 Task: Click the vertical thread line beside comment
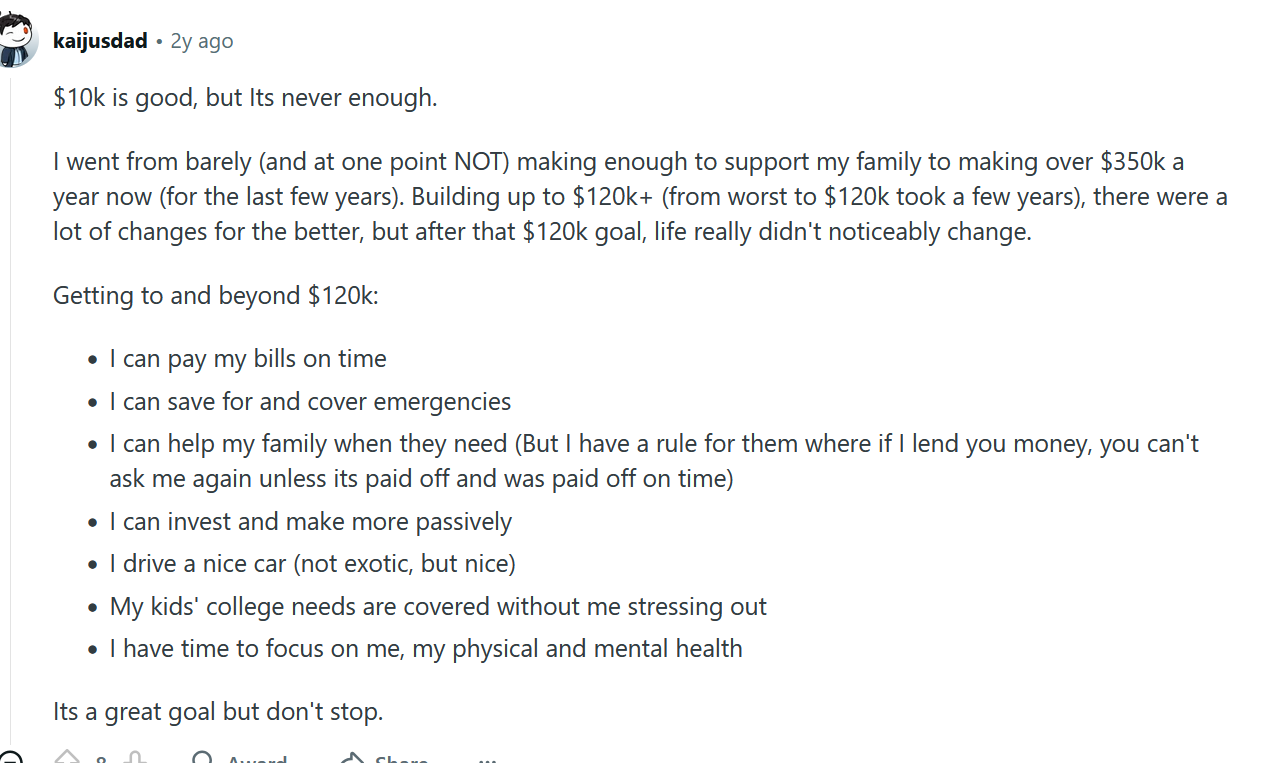pyautogui.click(x=11, y=400)
